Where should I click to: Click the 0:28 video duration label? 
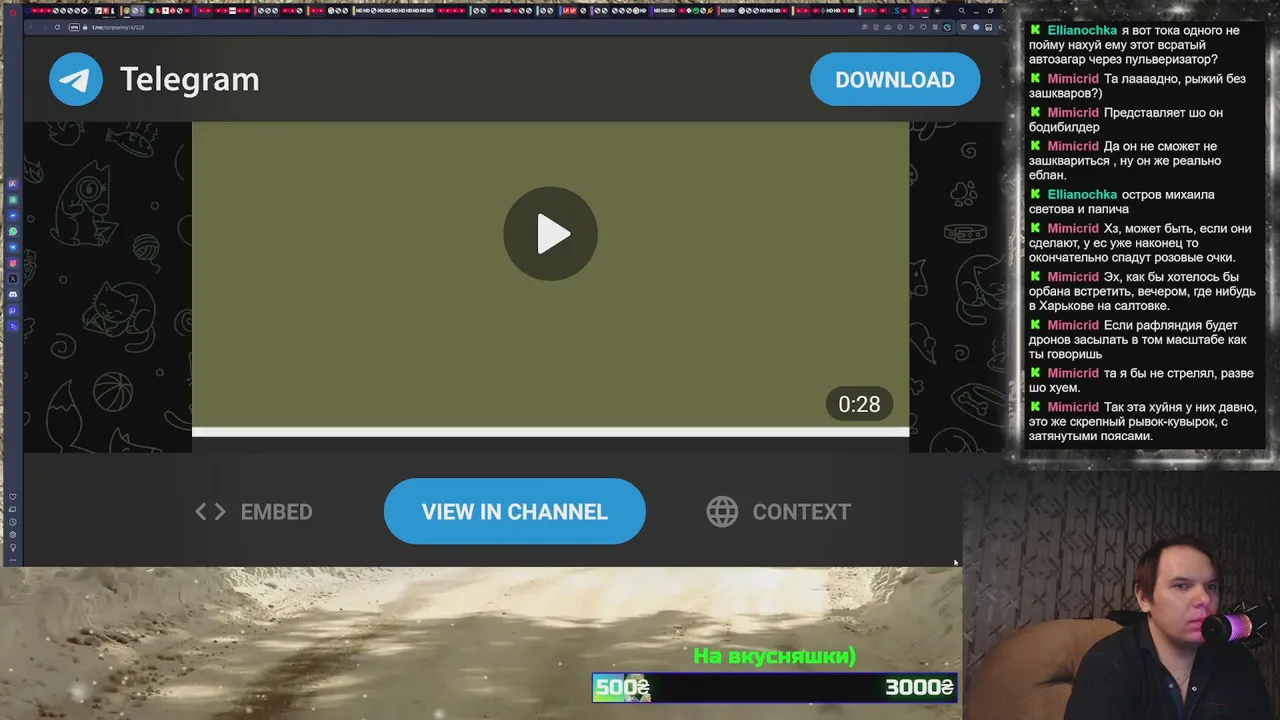click(x=859, y=404)
